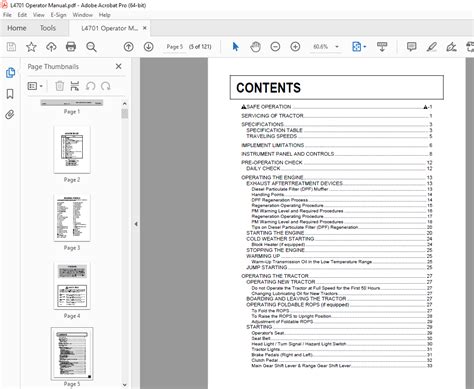Click the SAFE OPERATION contents entry
474x389 pixels.
[337, 107]
